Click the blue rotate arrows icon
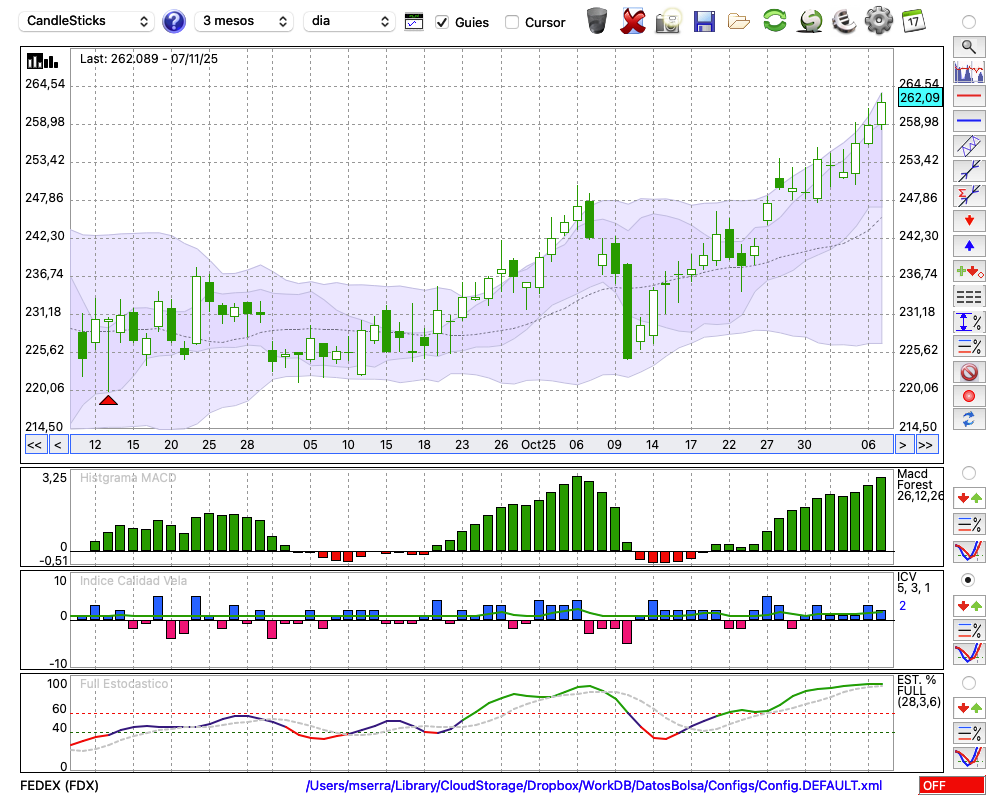The width and height of the screenshot is (1000, 800). point(969,419)
